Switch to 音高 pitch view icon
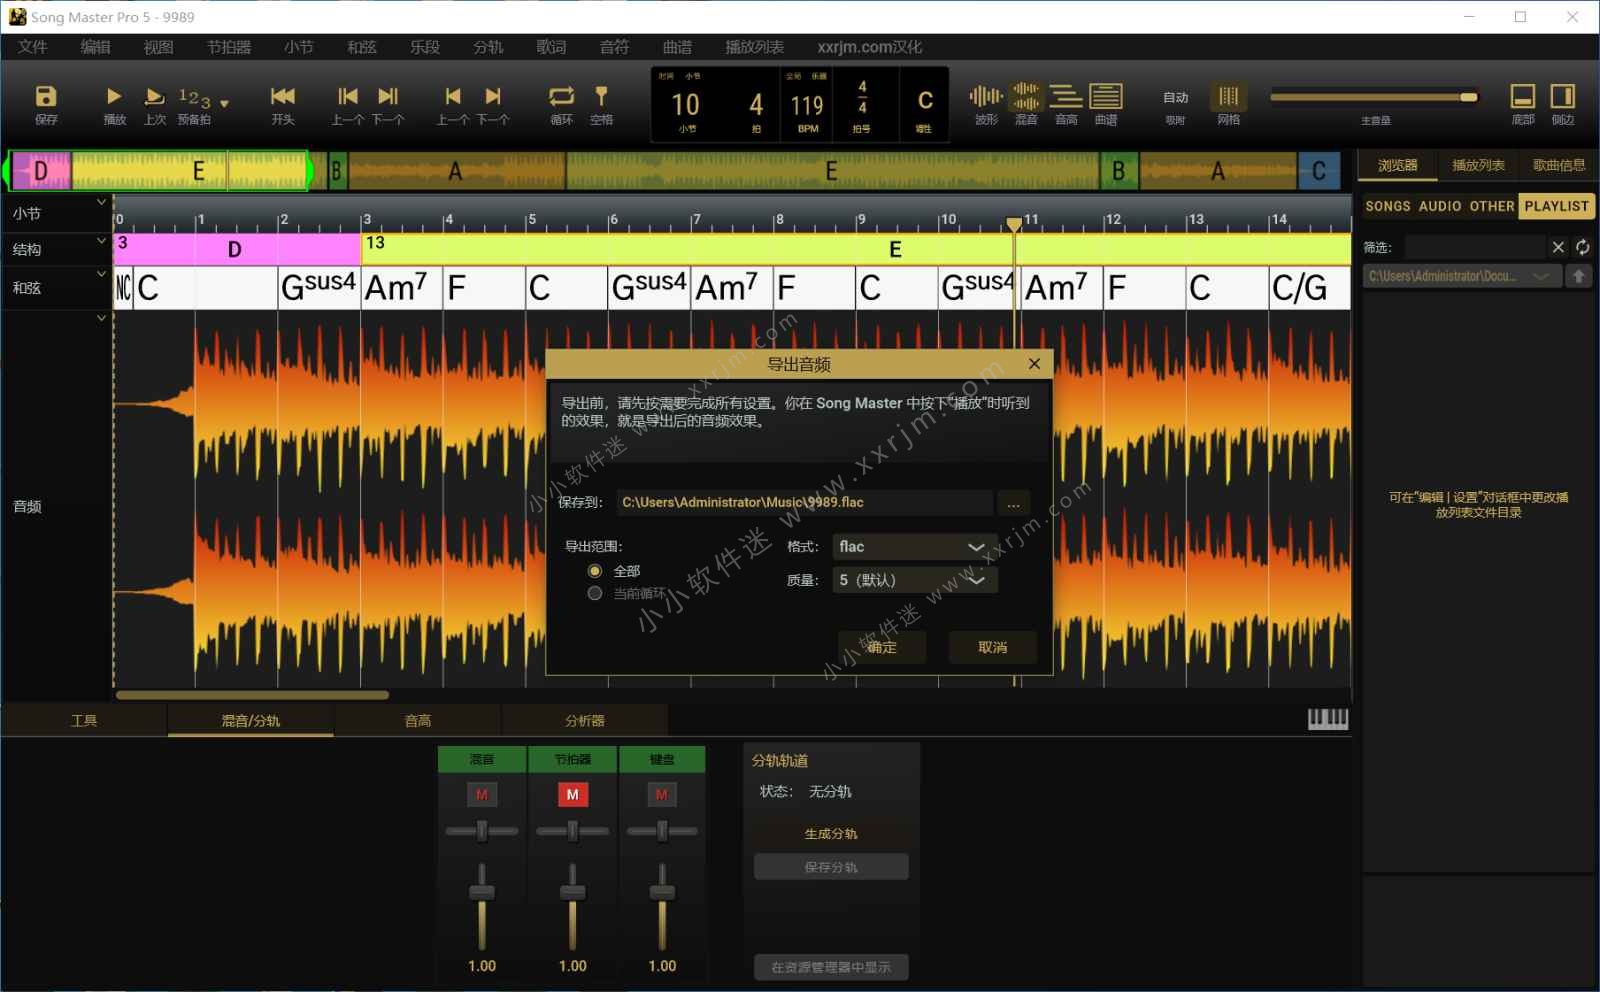This screenshot has height=992, width=1600. pos(1066,97)
